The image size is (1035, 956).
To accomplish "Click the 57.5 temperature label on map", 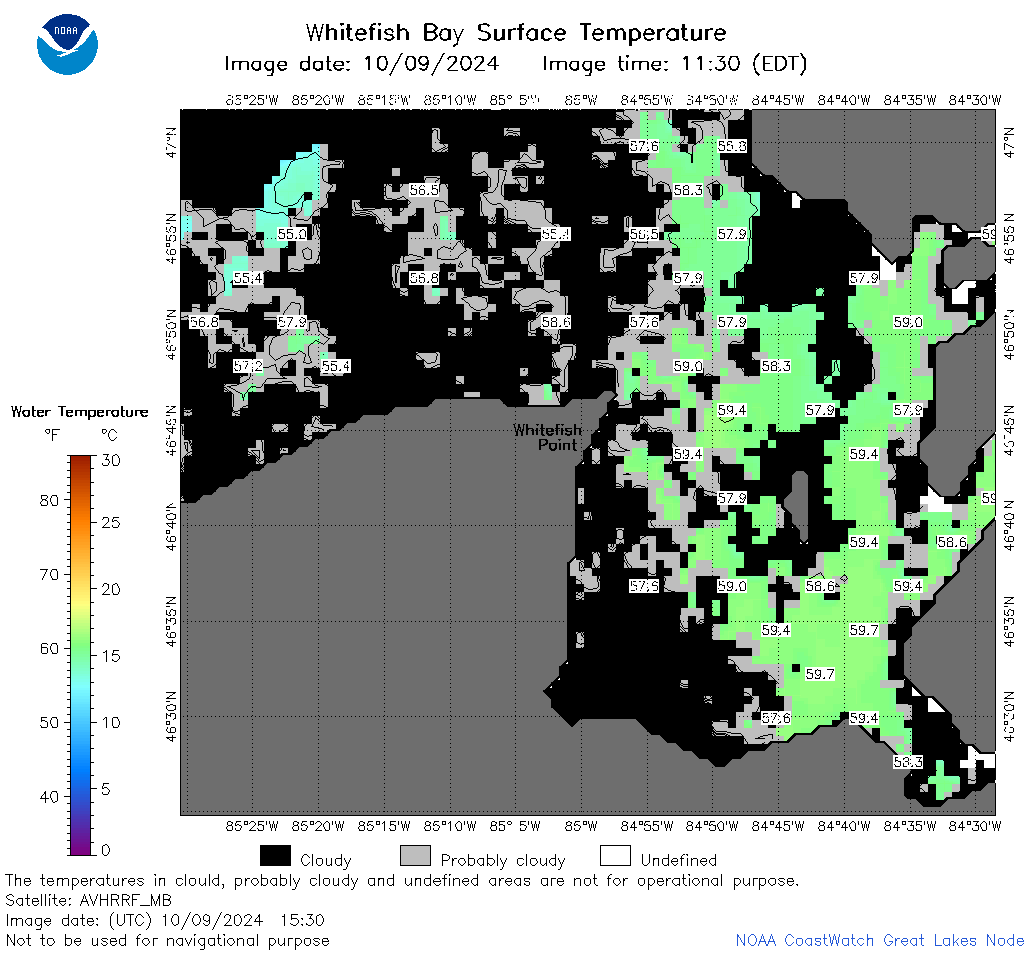I will [644, 586].
